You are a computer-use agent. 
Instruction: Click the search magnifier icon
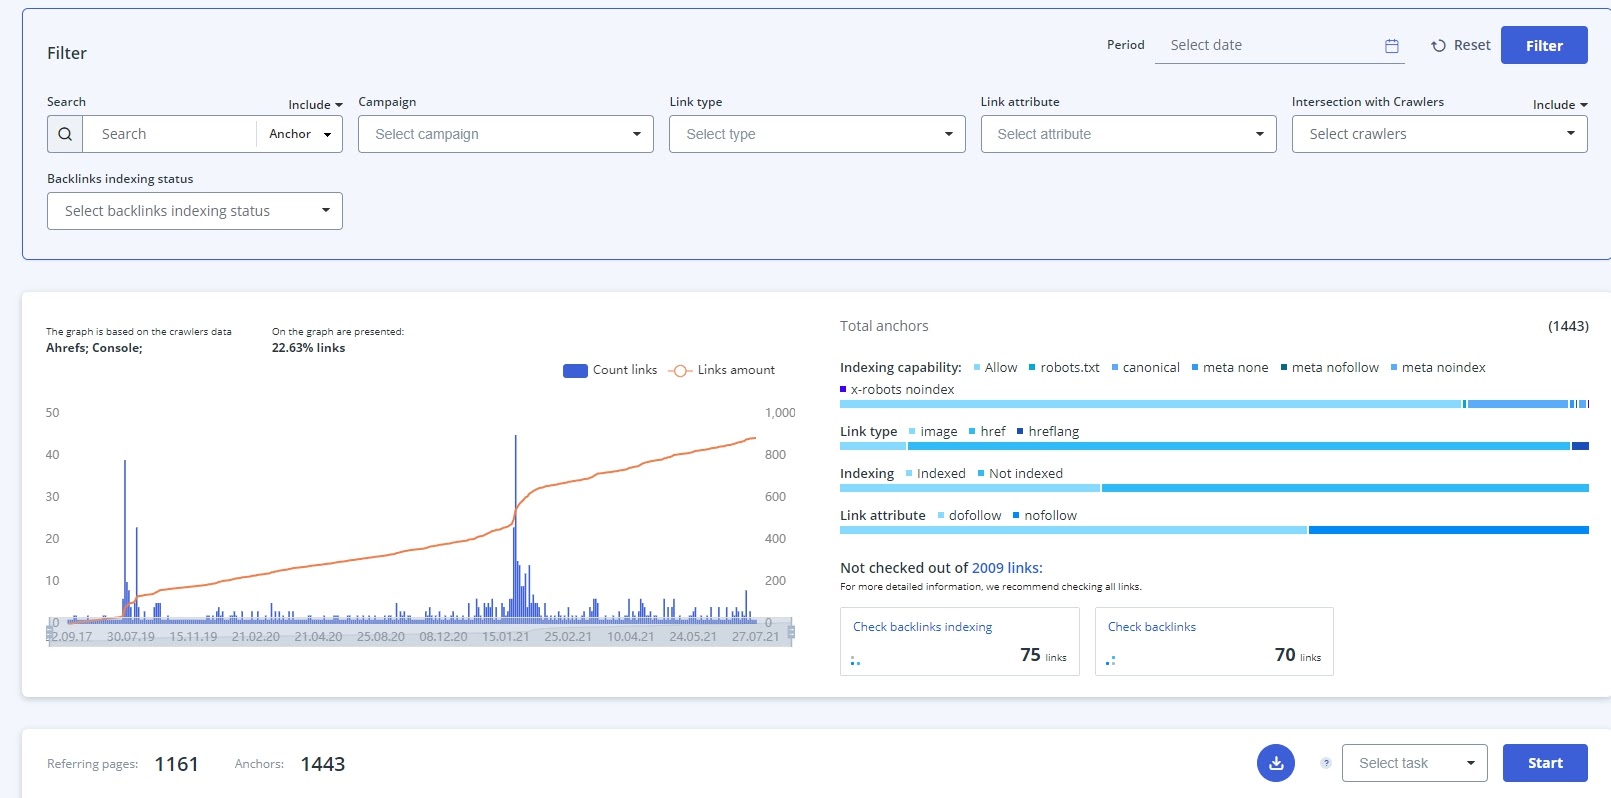point(65,134)
